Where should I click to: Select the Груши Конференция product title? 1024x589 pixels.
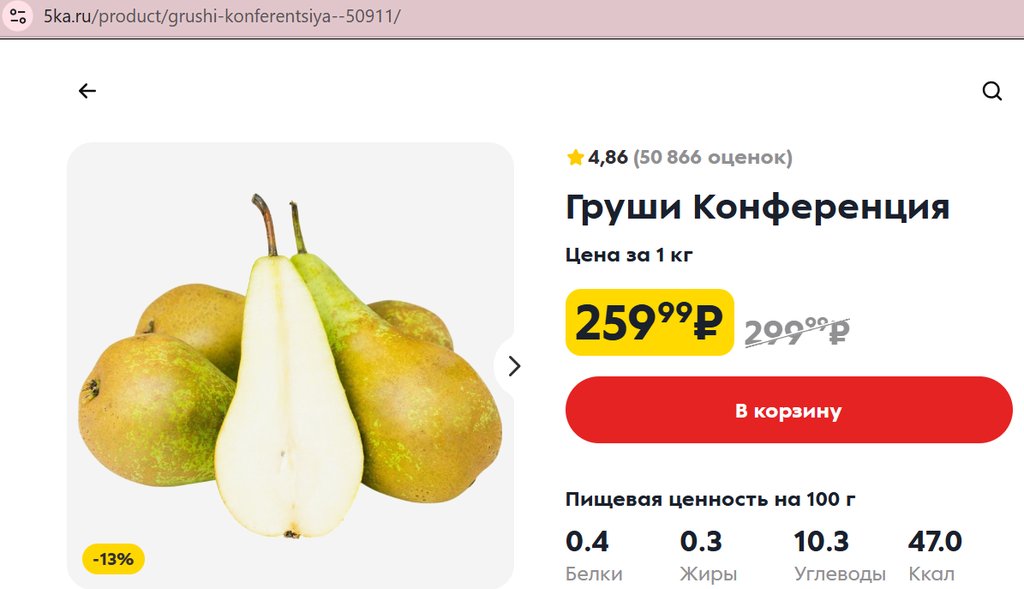(x=758, y=207)
